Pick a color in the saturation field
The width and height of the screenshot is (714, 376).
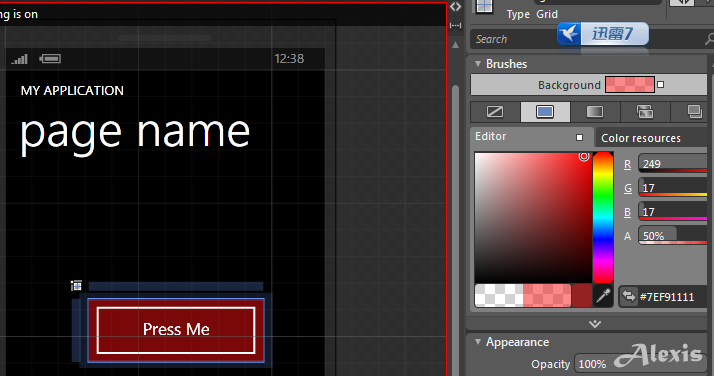[533, 218]
